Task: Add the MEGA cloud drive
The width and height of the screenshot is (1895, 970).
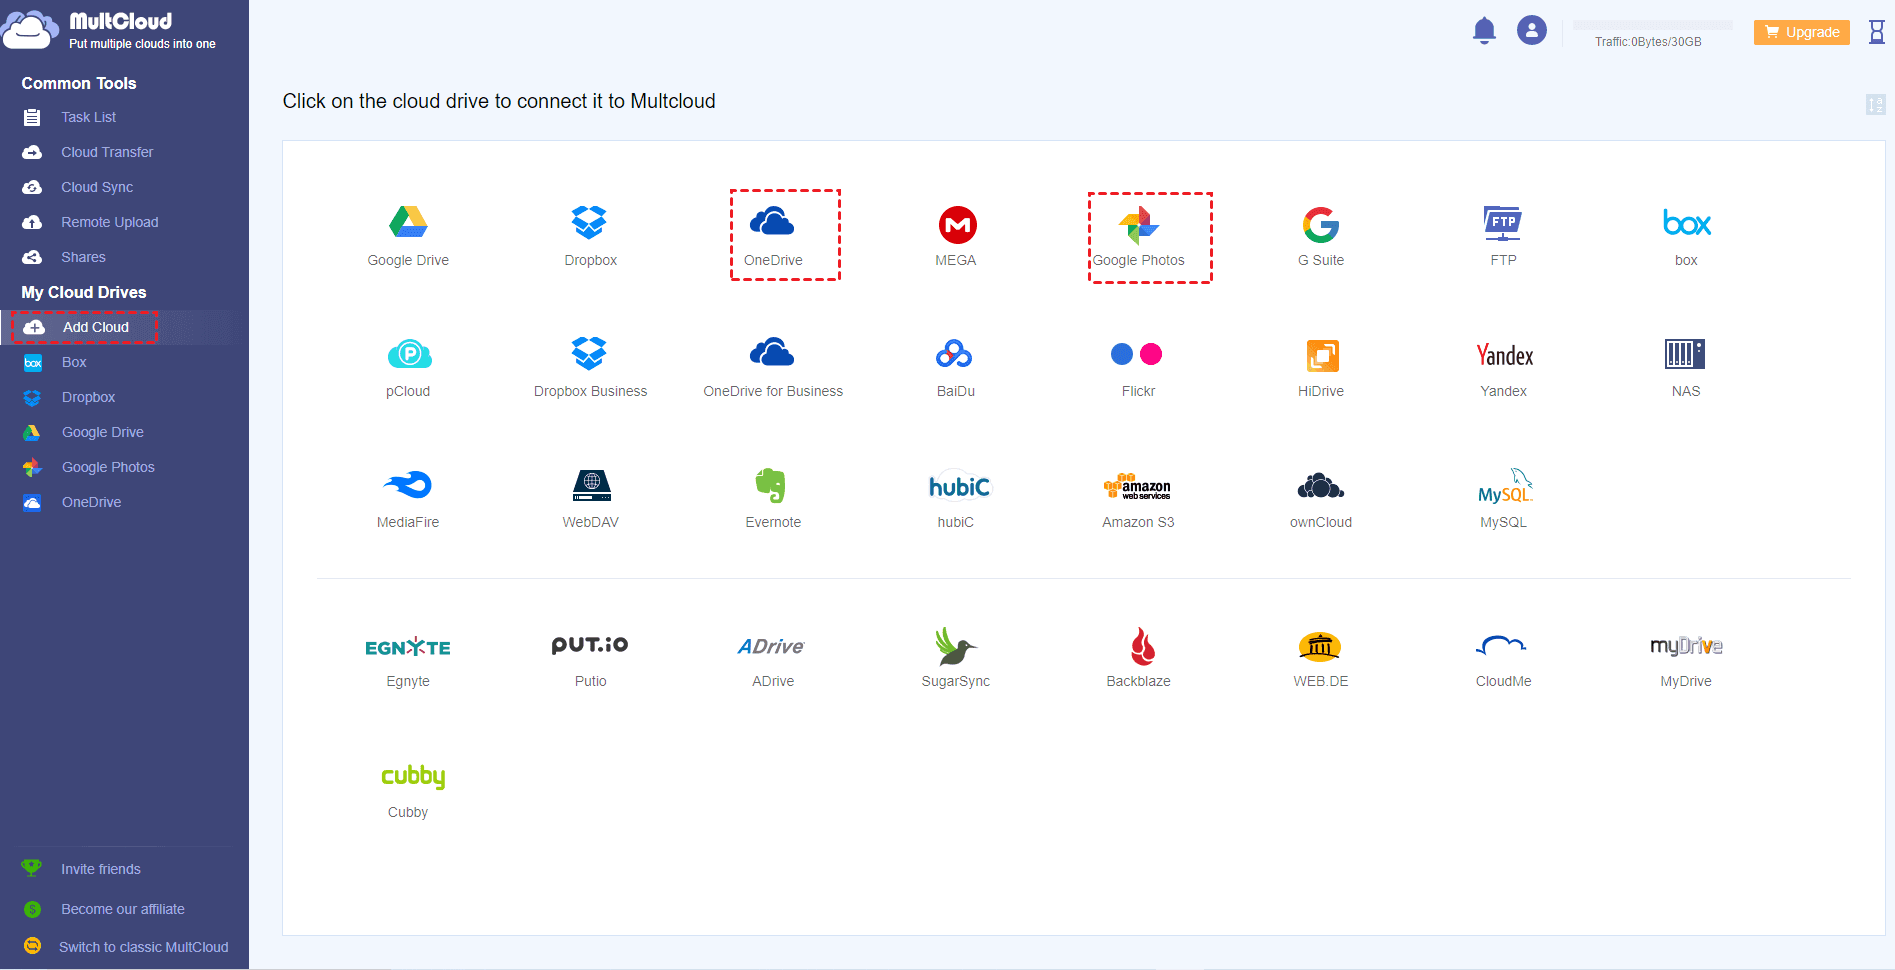Action: 957,224
